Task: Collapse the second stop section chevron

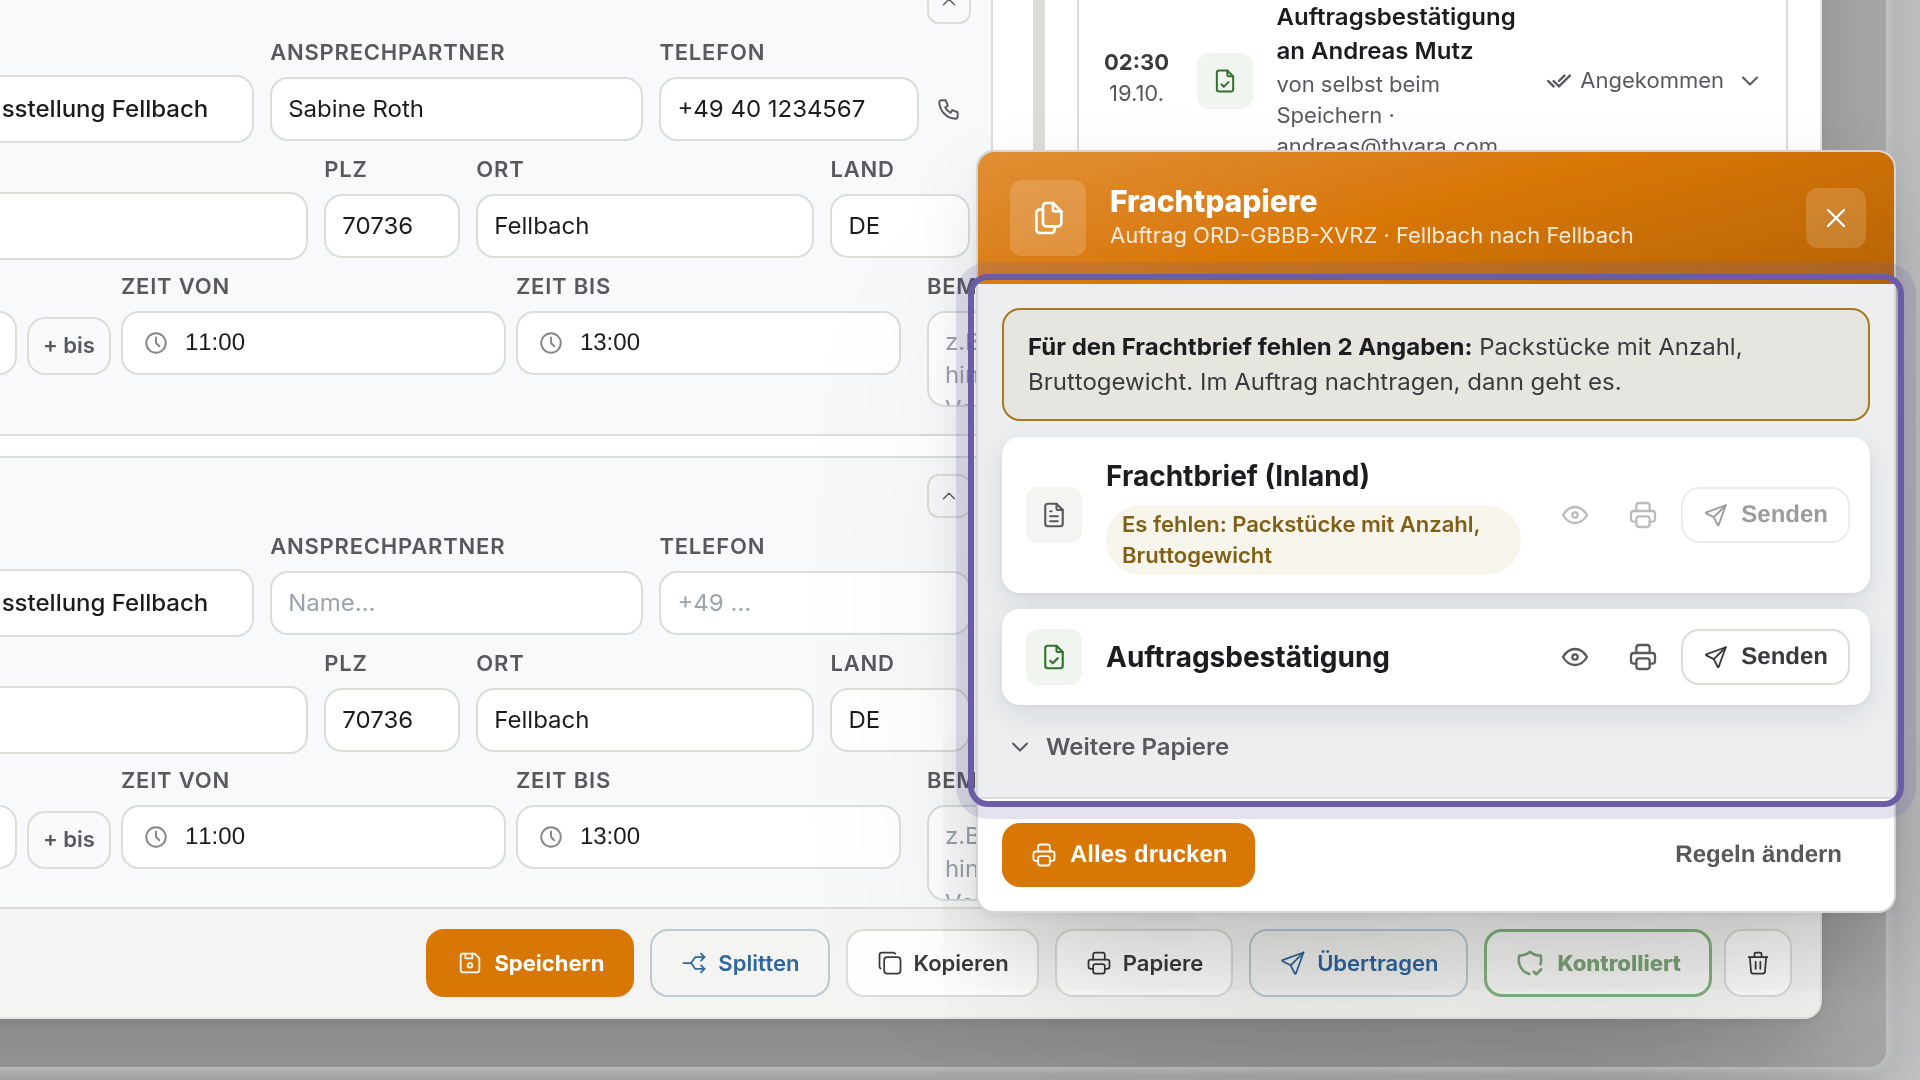Action: 948,496
